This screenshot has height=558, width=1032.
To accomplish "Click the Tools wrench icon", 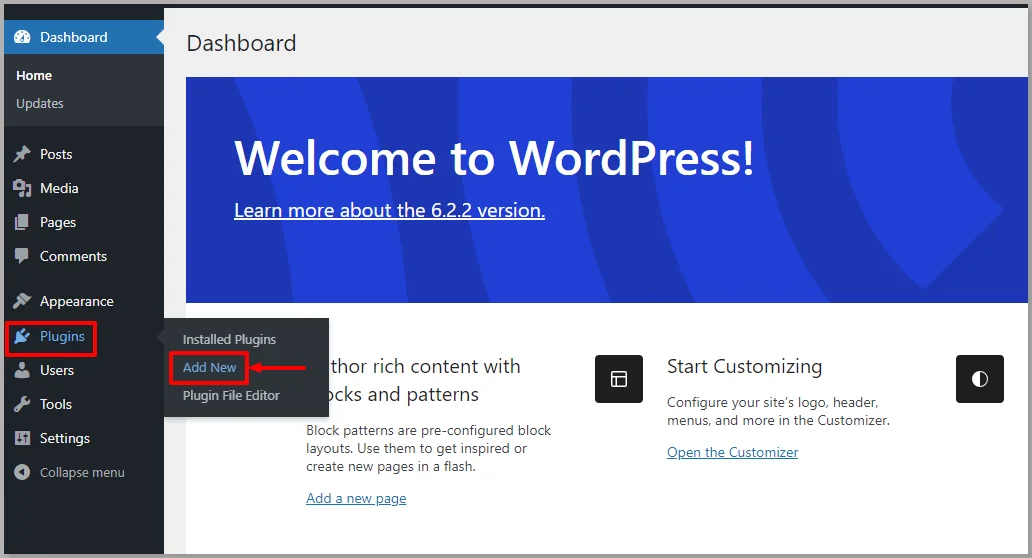I will [x=22, y=404].
